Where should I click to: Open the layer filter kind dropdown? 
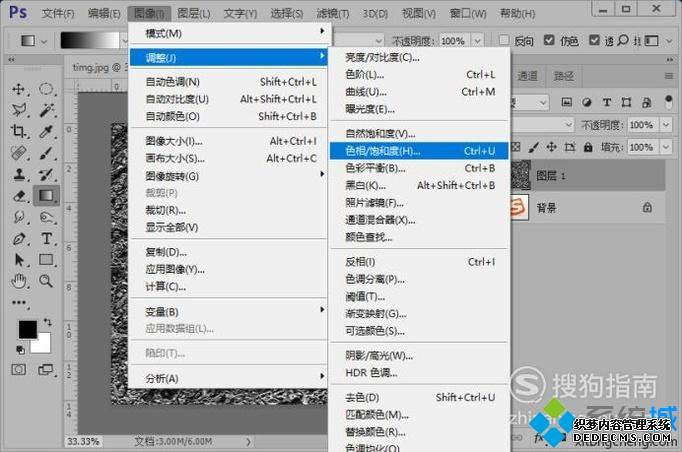click(x=529, y=103)
